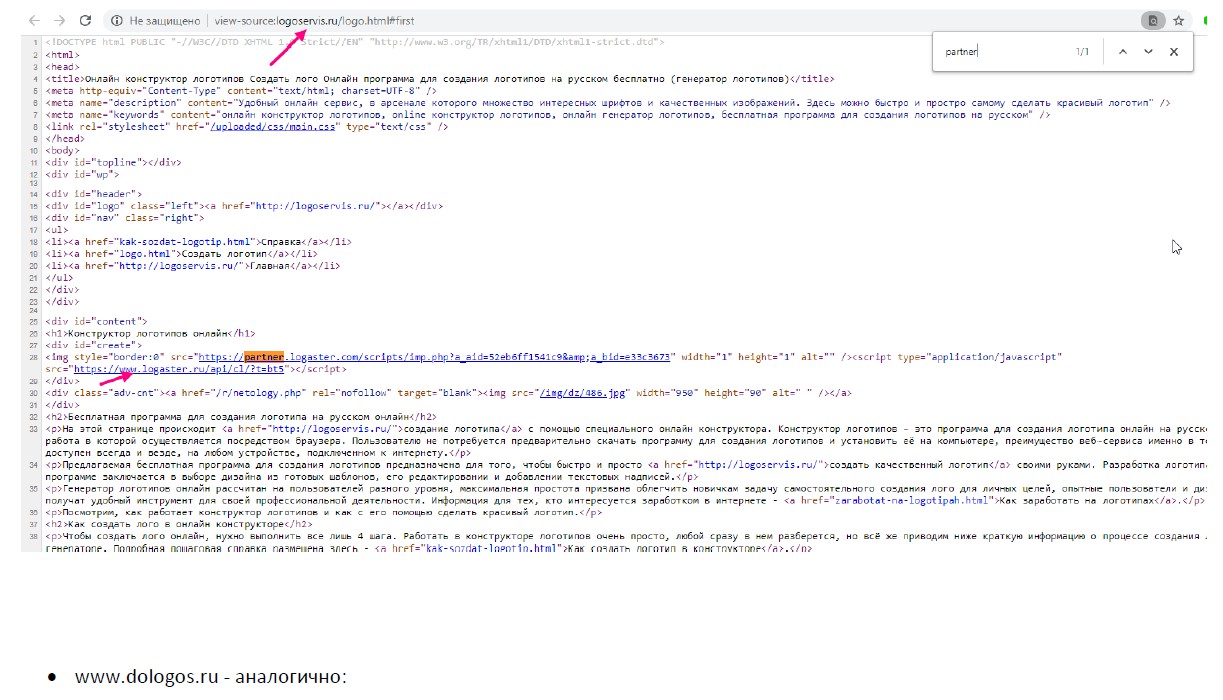Click the kak-sozdat-logotip.html Справка list line

(198, 242)
